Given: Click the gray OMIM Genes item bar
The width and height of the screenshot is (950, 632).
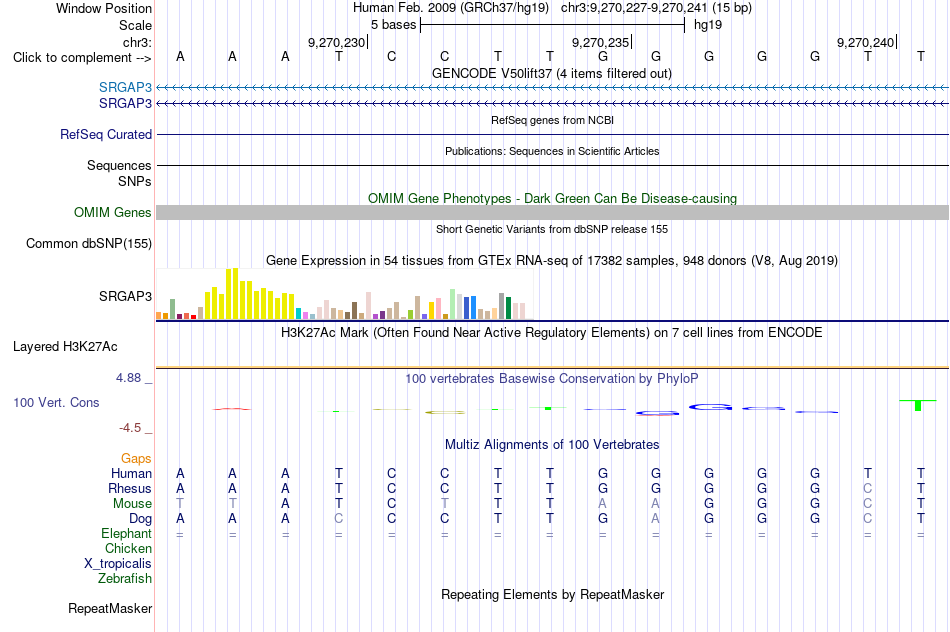Looking at the screenshot, I should click(553, 213).
